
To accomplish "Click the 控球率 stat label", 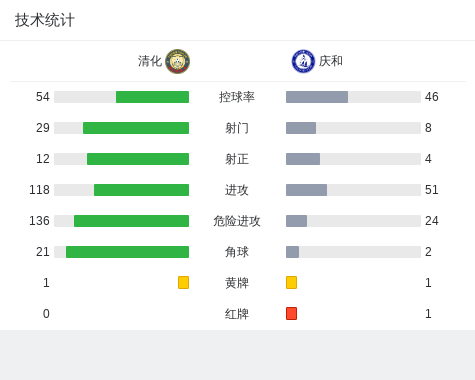I will pos(237,97).
